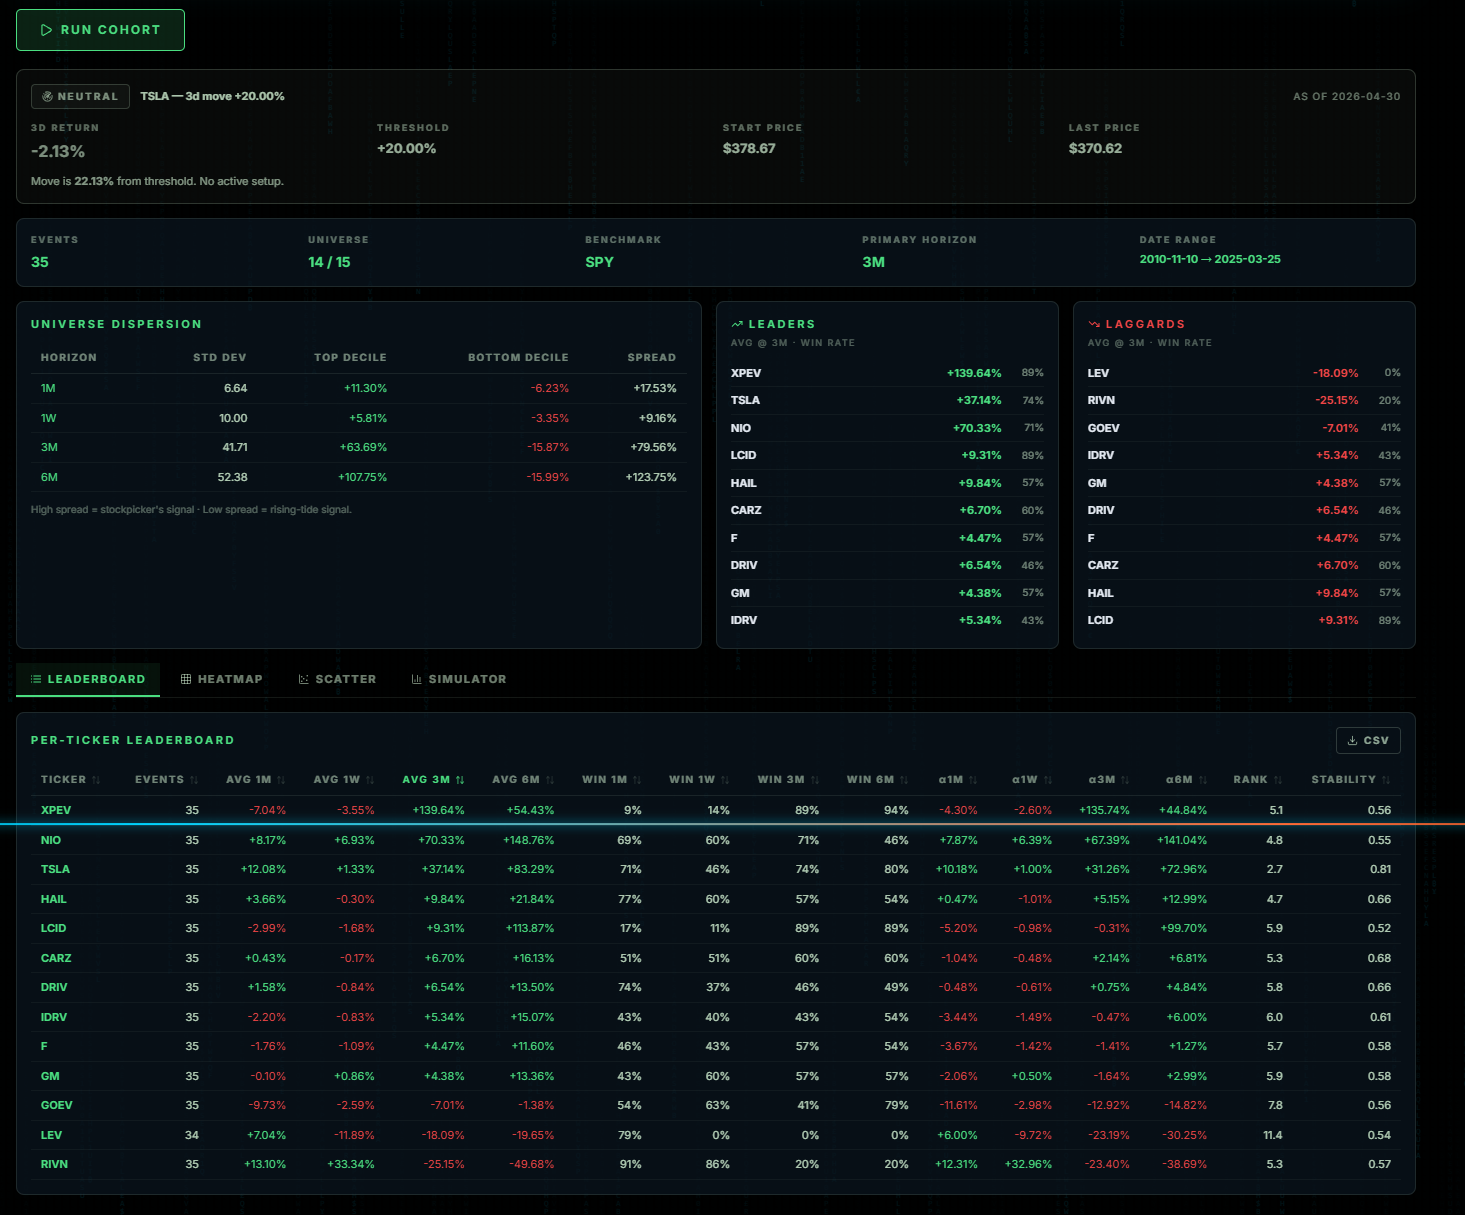Click the crosshair icon in the NEUTRAL badge
Image resolution: width=1465 pixels, height=1215 pixels.
point(48,96)
